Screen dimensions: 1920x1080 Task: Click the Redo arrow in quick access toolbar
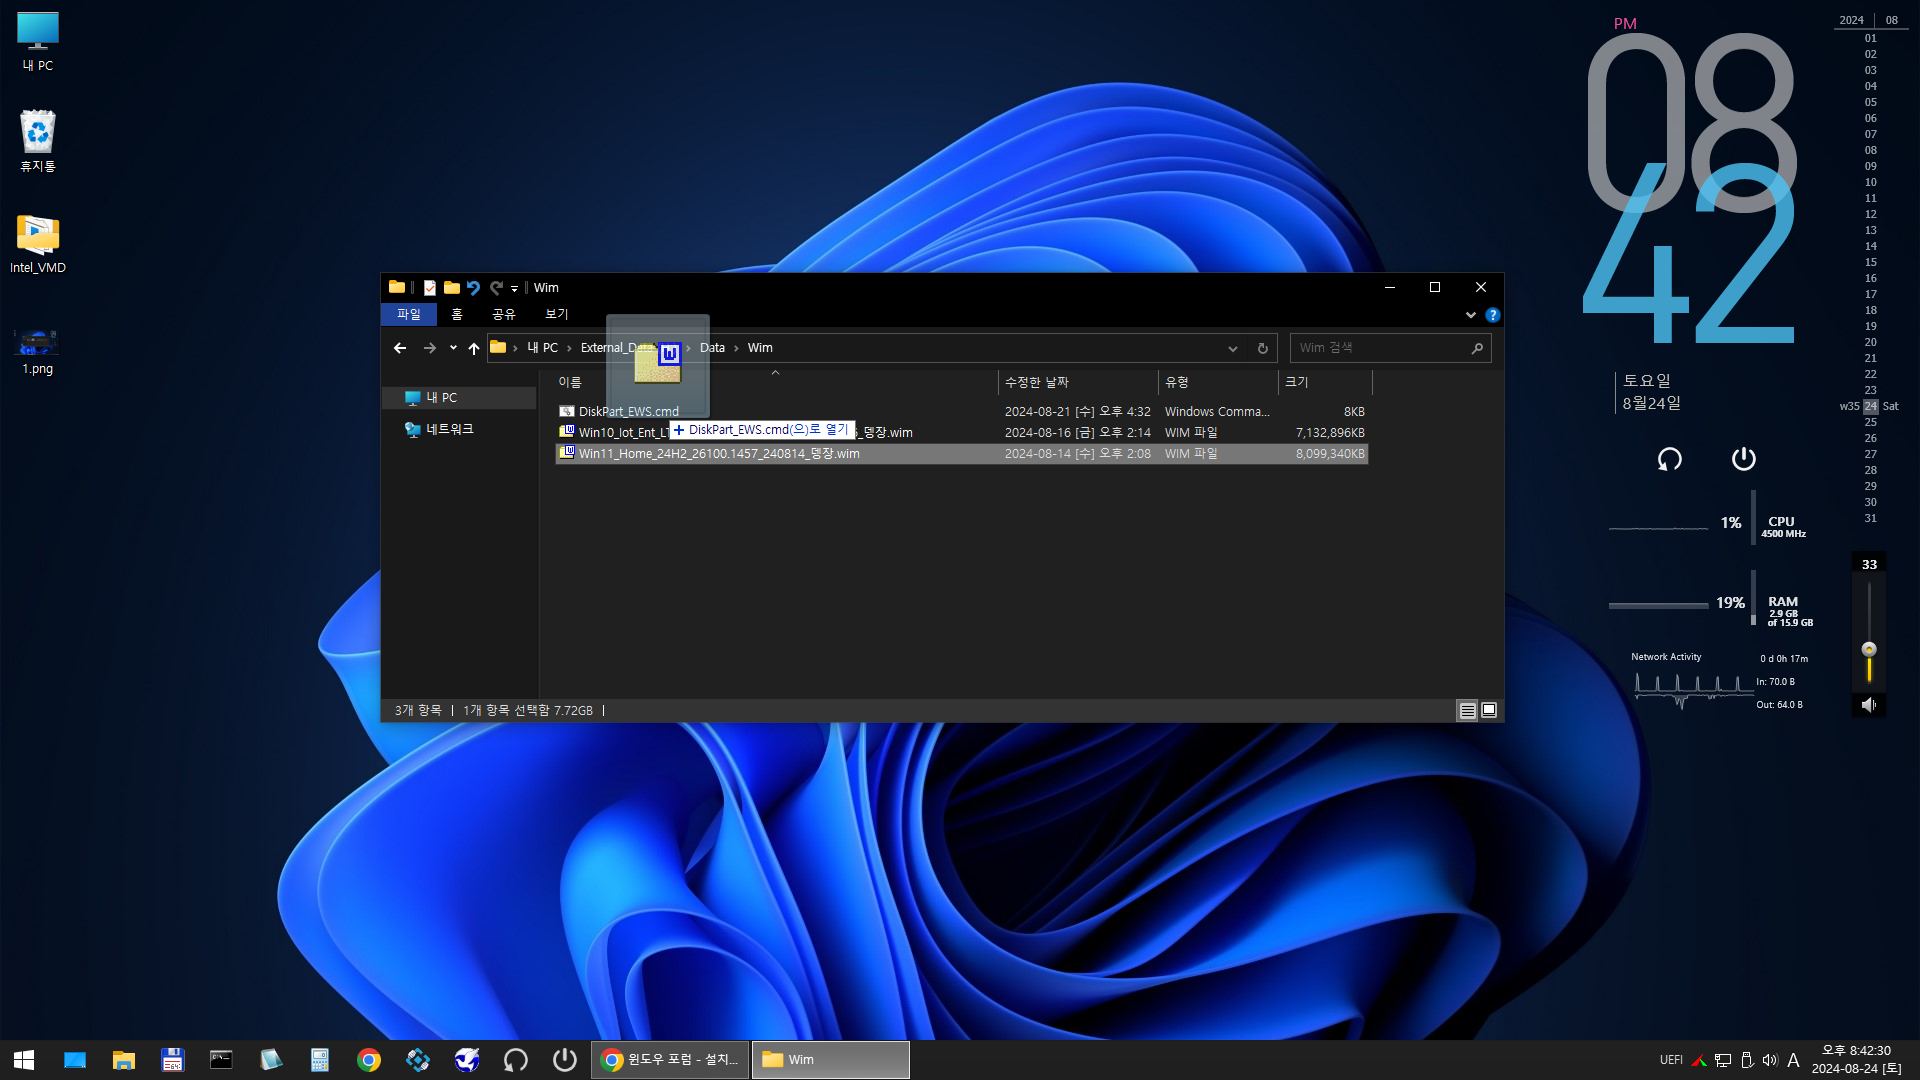[x=495, y=288]
